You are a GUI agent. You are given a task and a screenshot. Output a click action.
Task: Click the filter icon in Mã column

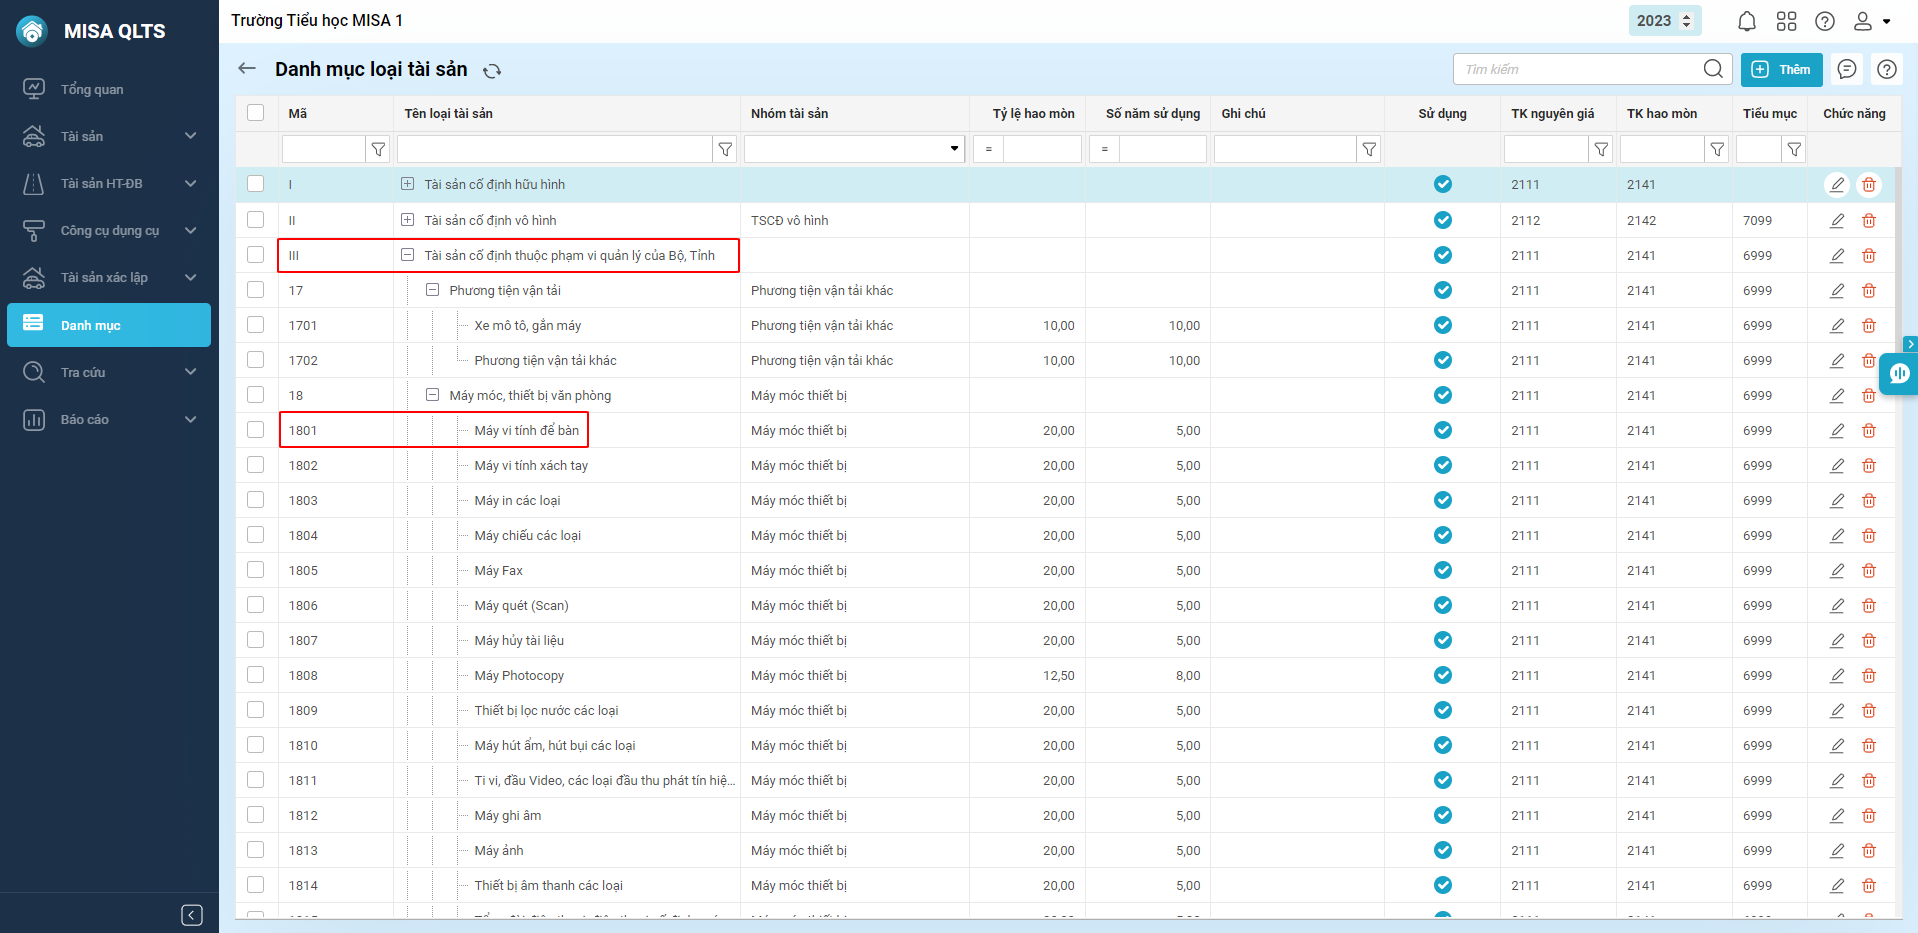point(378,150)
